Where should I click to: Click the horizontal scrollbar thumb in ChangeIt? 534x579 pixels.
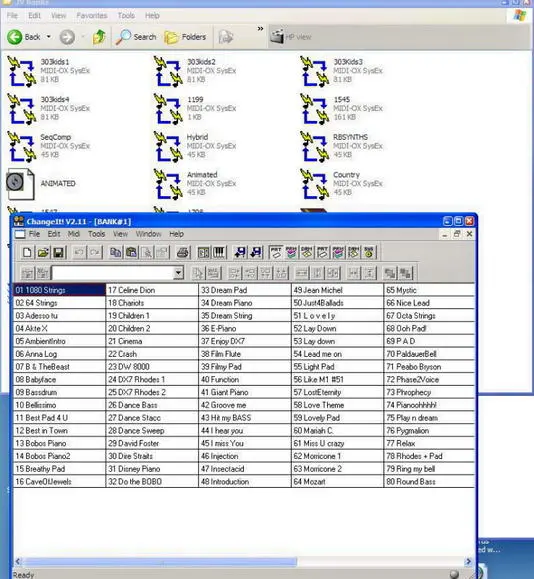point(160,562)
